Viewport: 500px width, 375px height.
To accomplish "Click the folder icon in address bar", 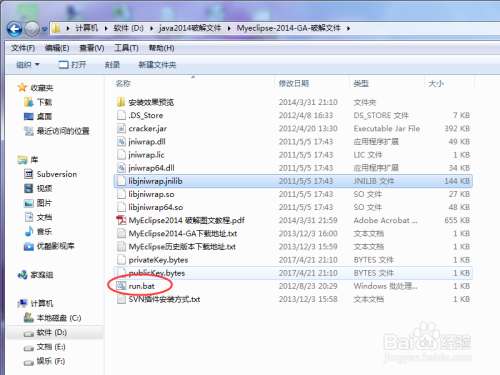I will pyautogui.click(x=56, y=28).
